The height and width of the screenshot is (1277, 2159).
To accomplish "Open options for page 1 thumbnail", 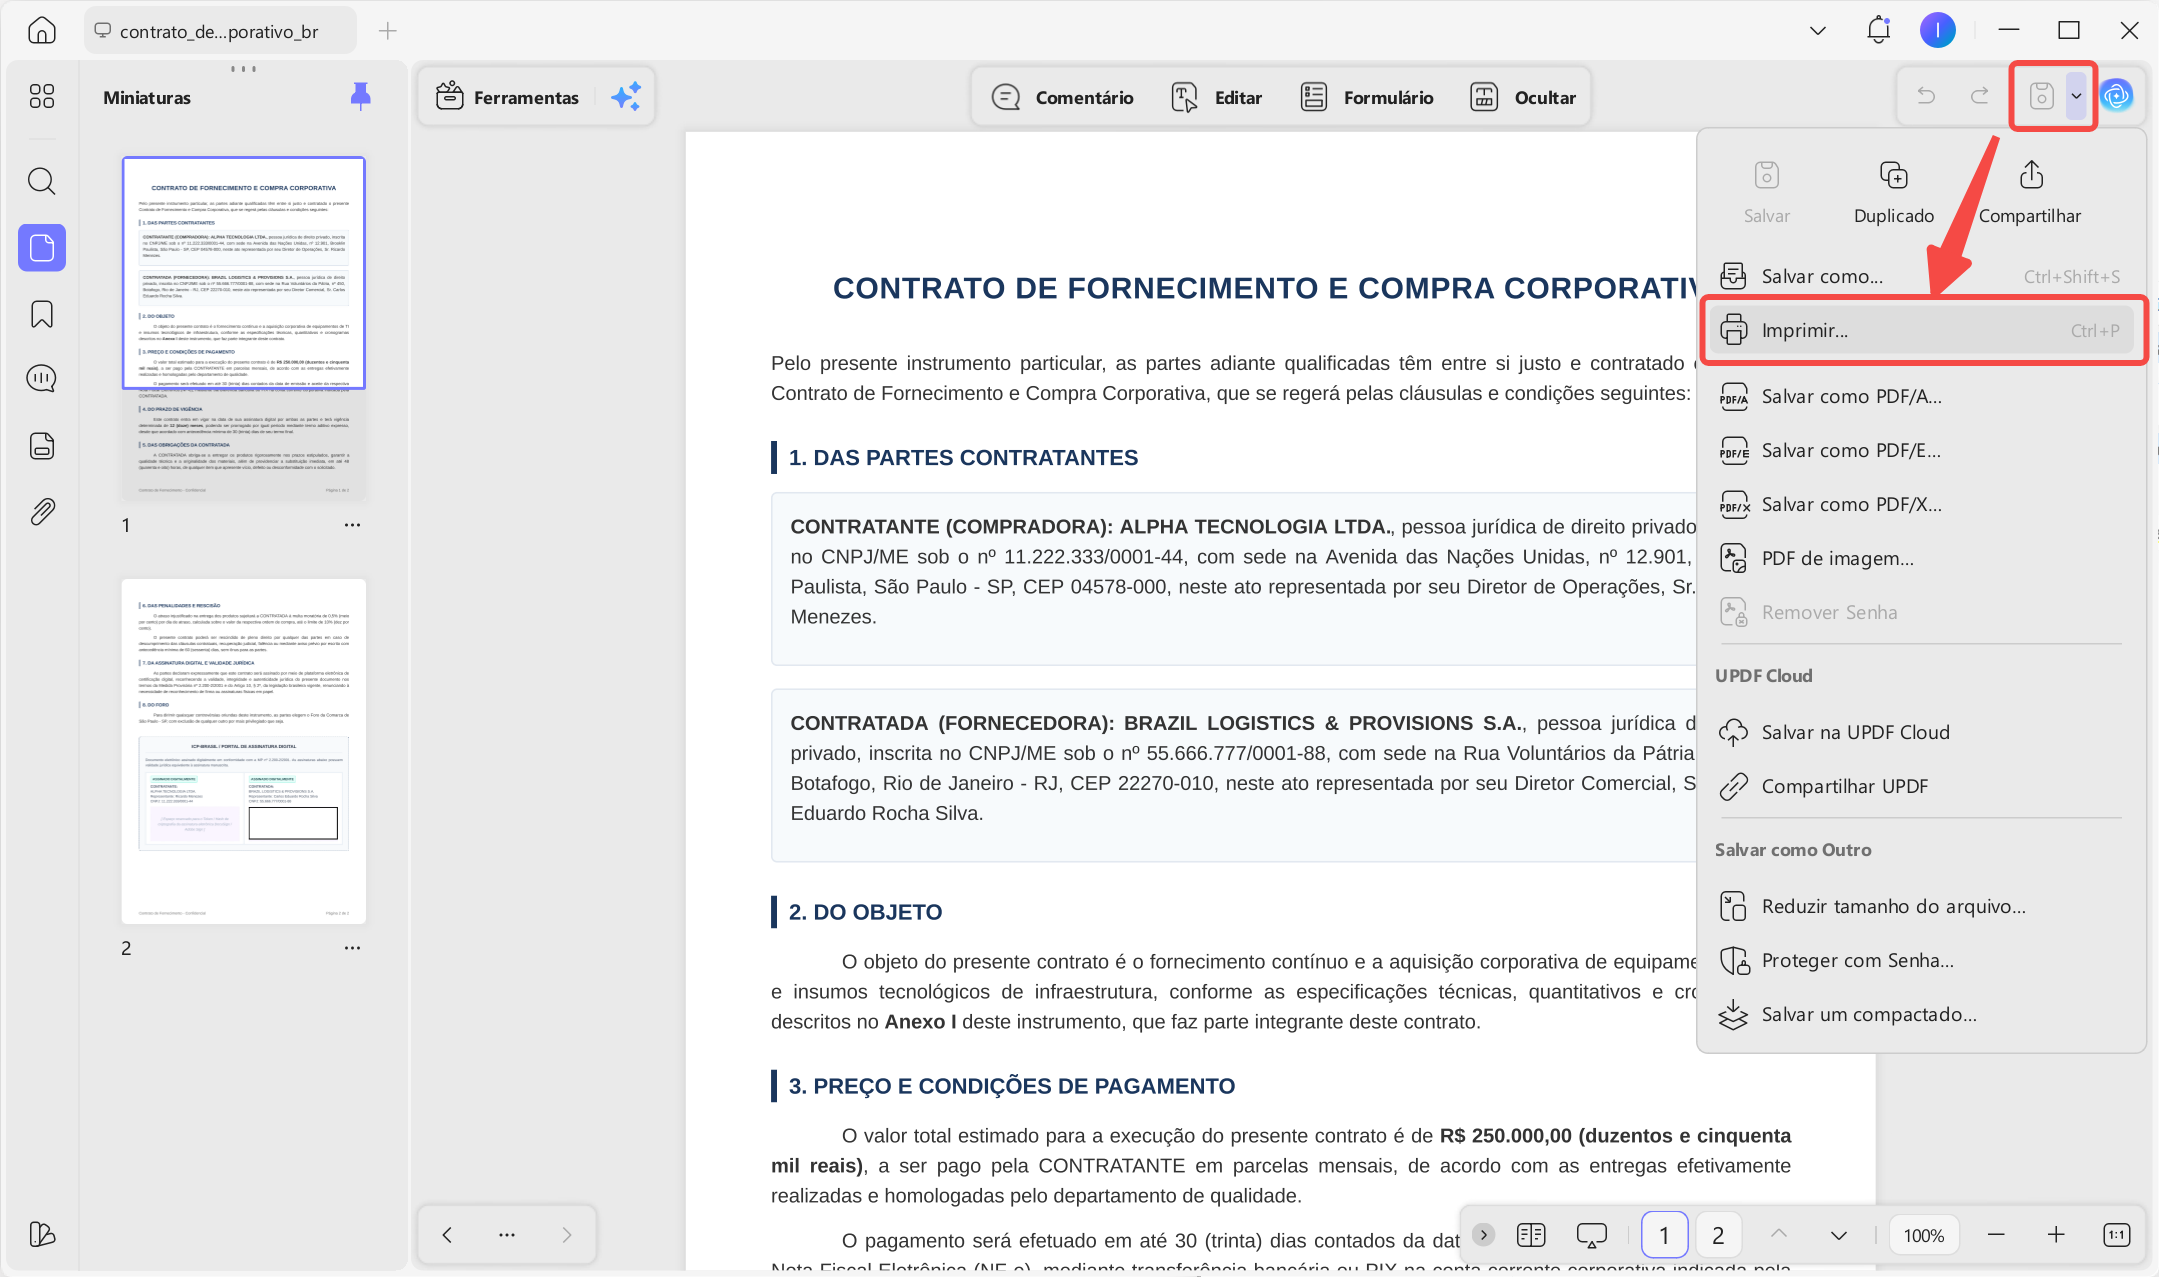I will (352, 525).
